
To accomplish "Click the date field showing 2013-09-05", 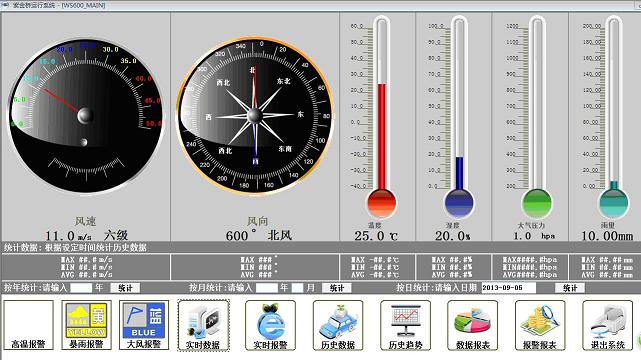I will (509, 288).
